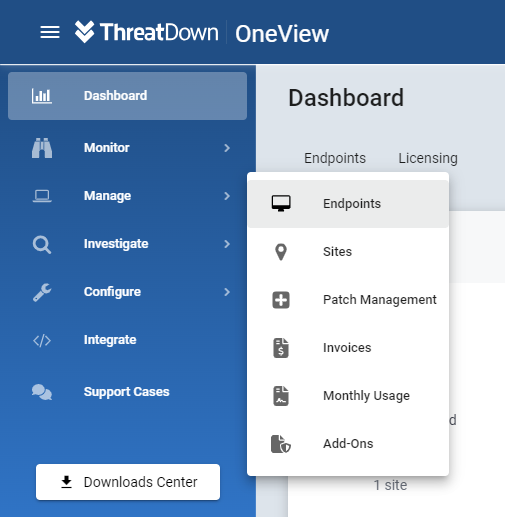Click the Dashboard bar chart icon
Screen dimensions: 505x517
[x=42, y=96]
